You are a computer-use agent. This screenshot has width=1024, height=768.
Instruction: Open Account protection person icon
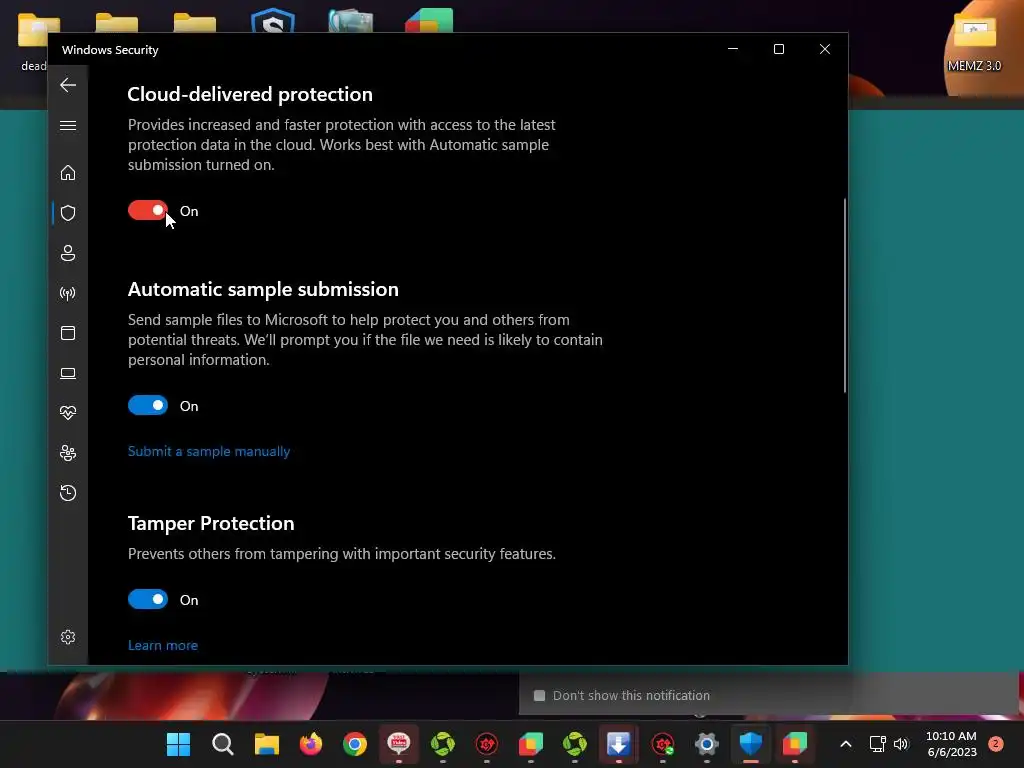pos(68,253)
